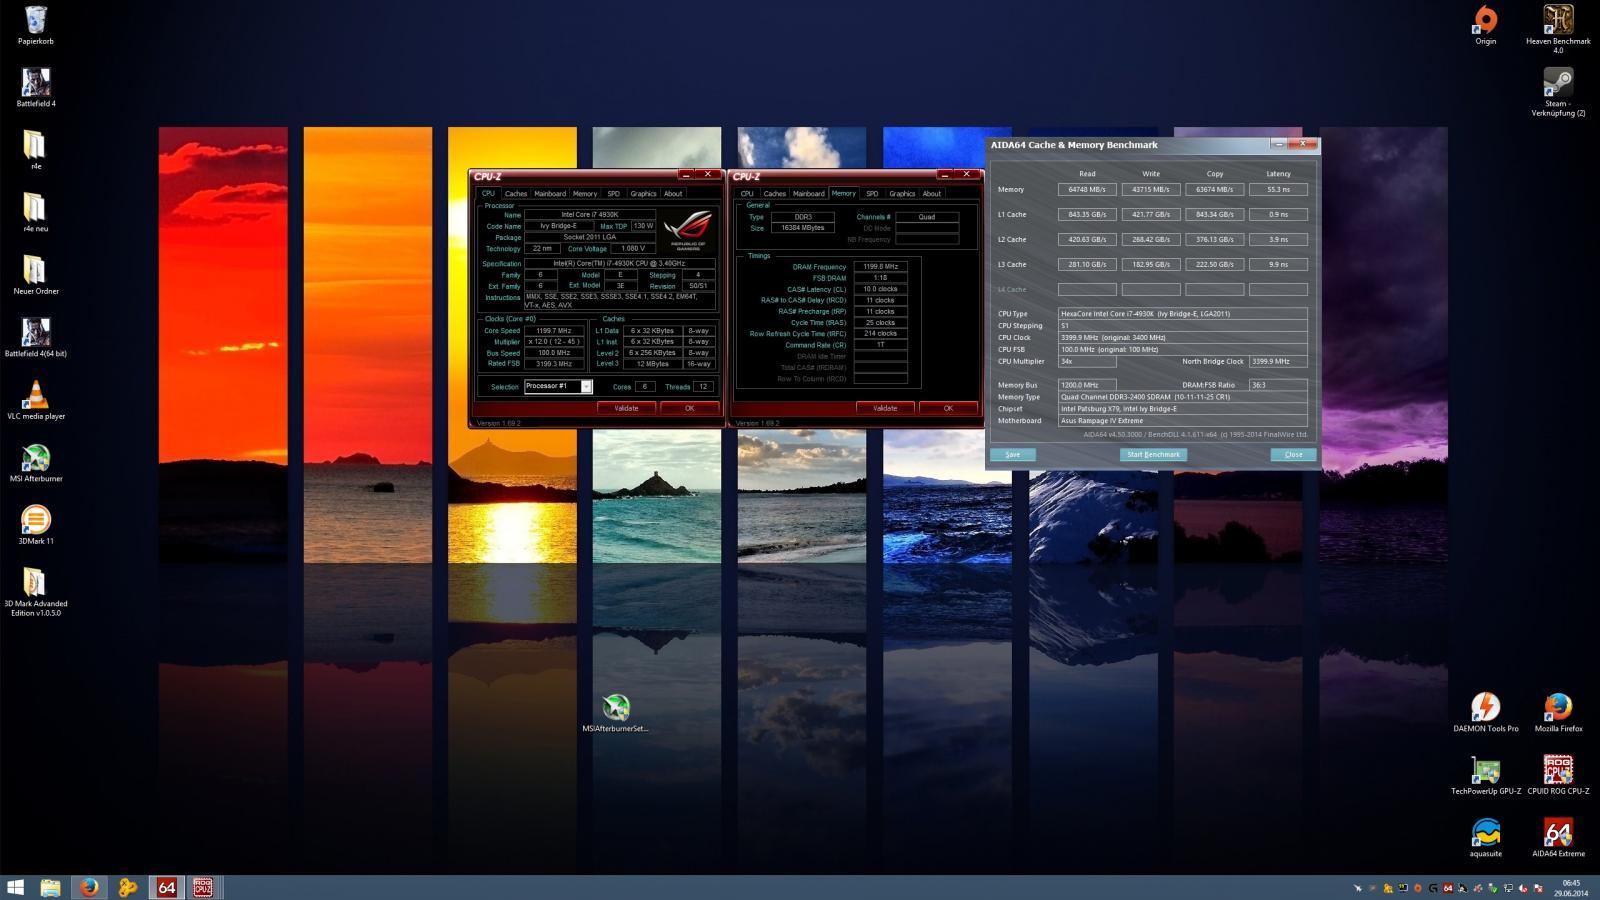
Task: Launch the Battlefield 4 desktop shortcut
Action: coord(36,88)
